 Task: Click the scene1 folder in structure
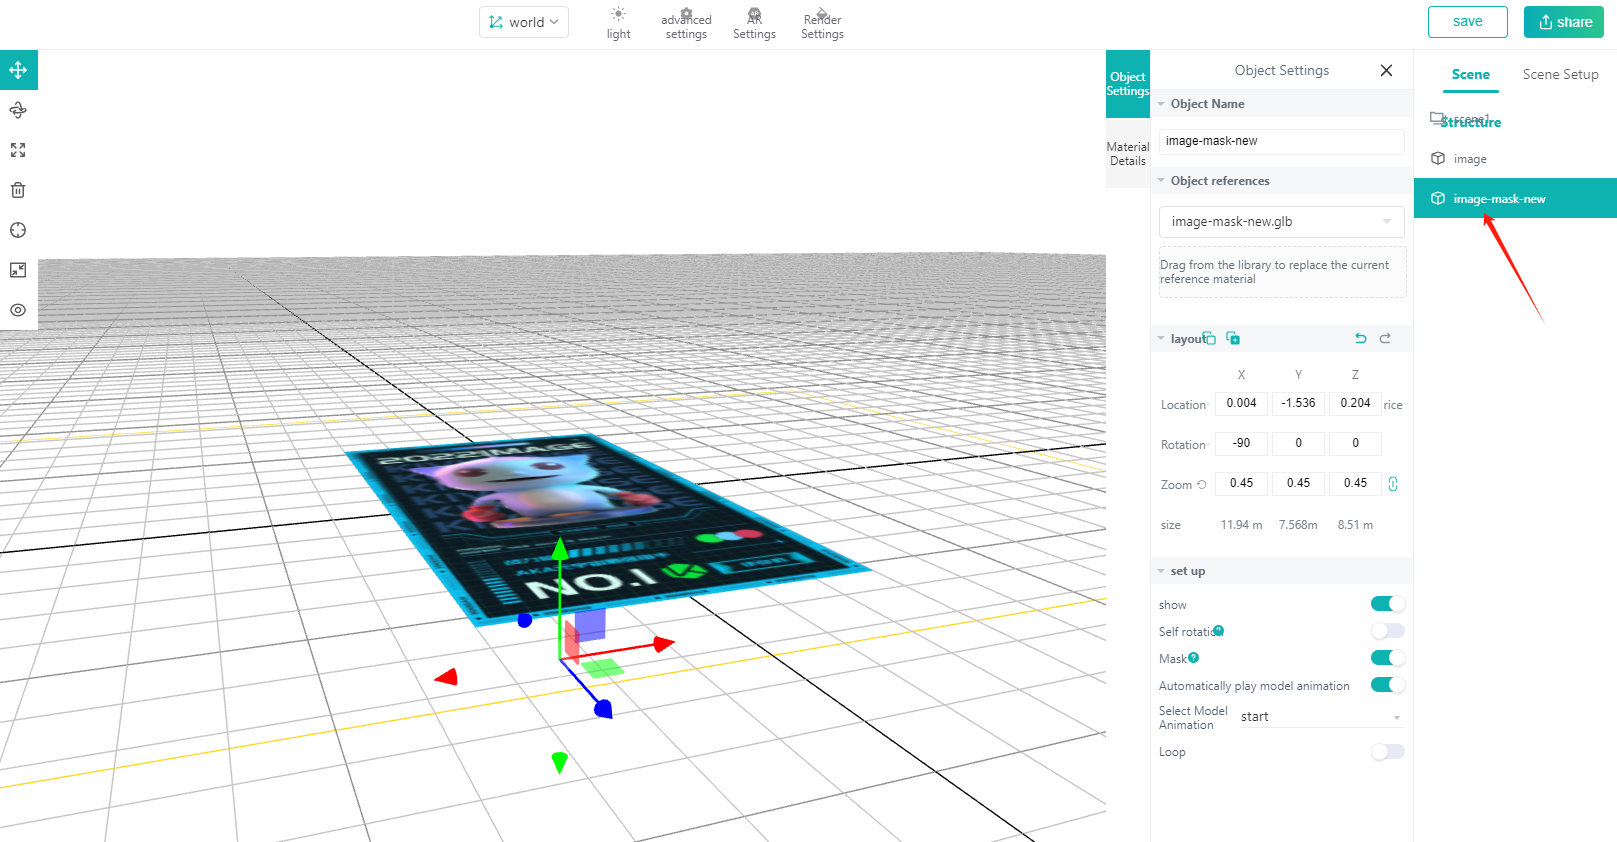pos(1461,118)
